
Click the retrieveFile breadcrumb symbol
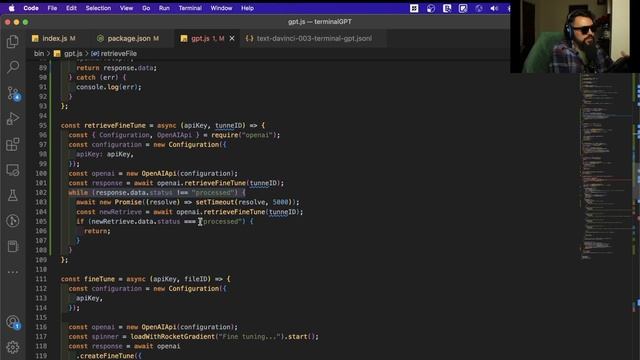coord(118,53)
